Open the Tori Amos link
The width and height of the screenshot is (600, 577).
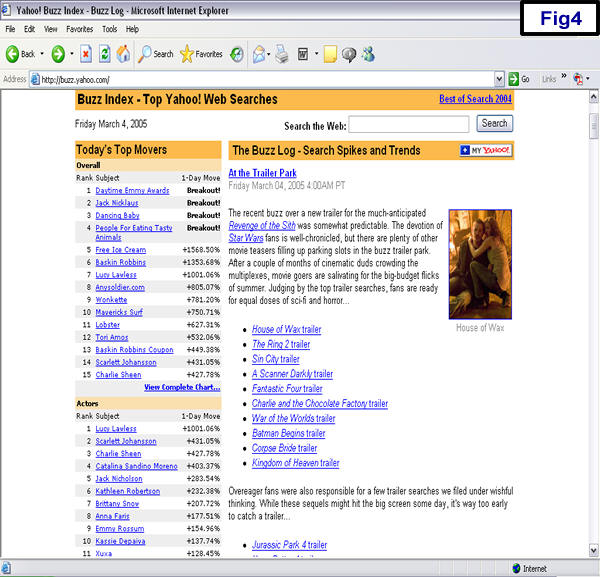click(112, 337)
